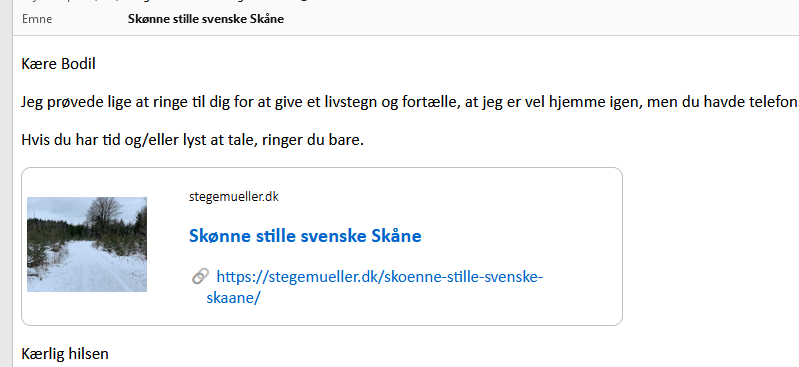Place cursor in the Jeg prøvede lige paragraph
The height and width of the screenshot is (367, 799).
pos(410,102)
